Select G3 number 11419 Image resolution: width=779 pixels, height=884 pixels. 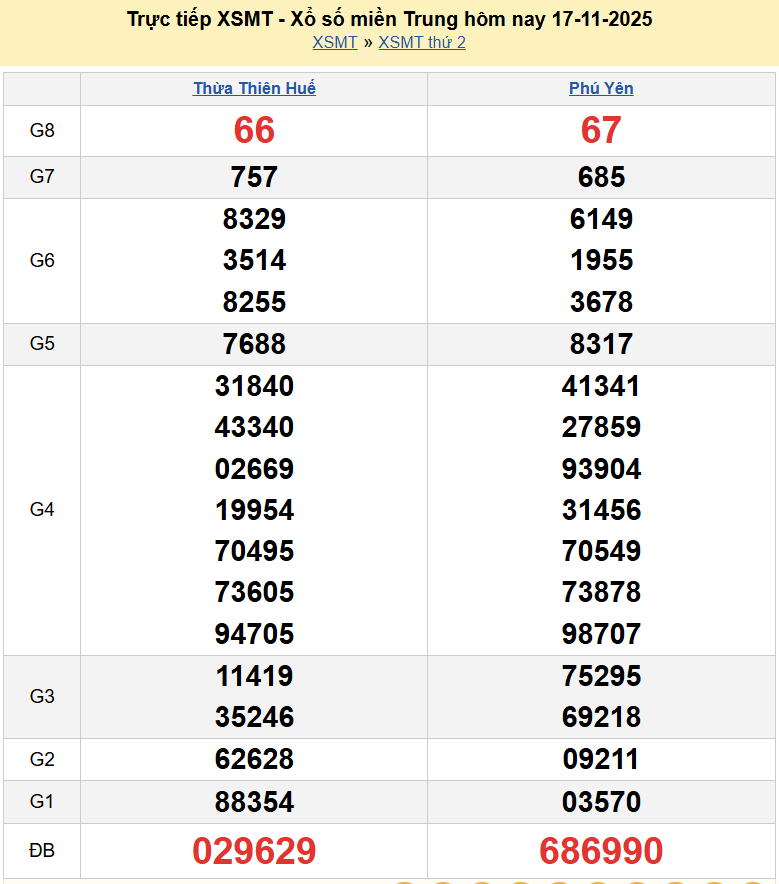pos(254,676)
